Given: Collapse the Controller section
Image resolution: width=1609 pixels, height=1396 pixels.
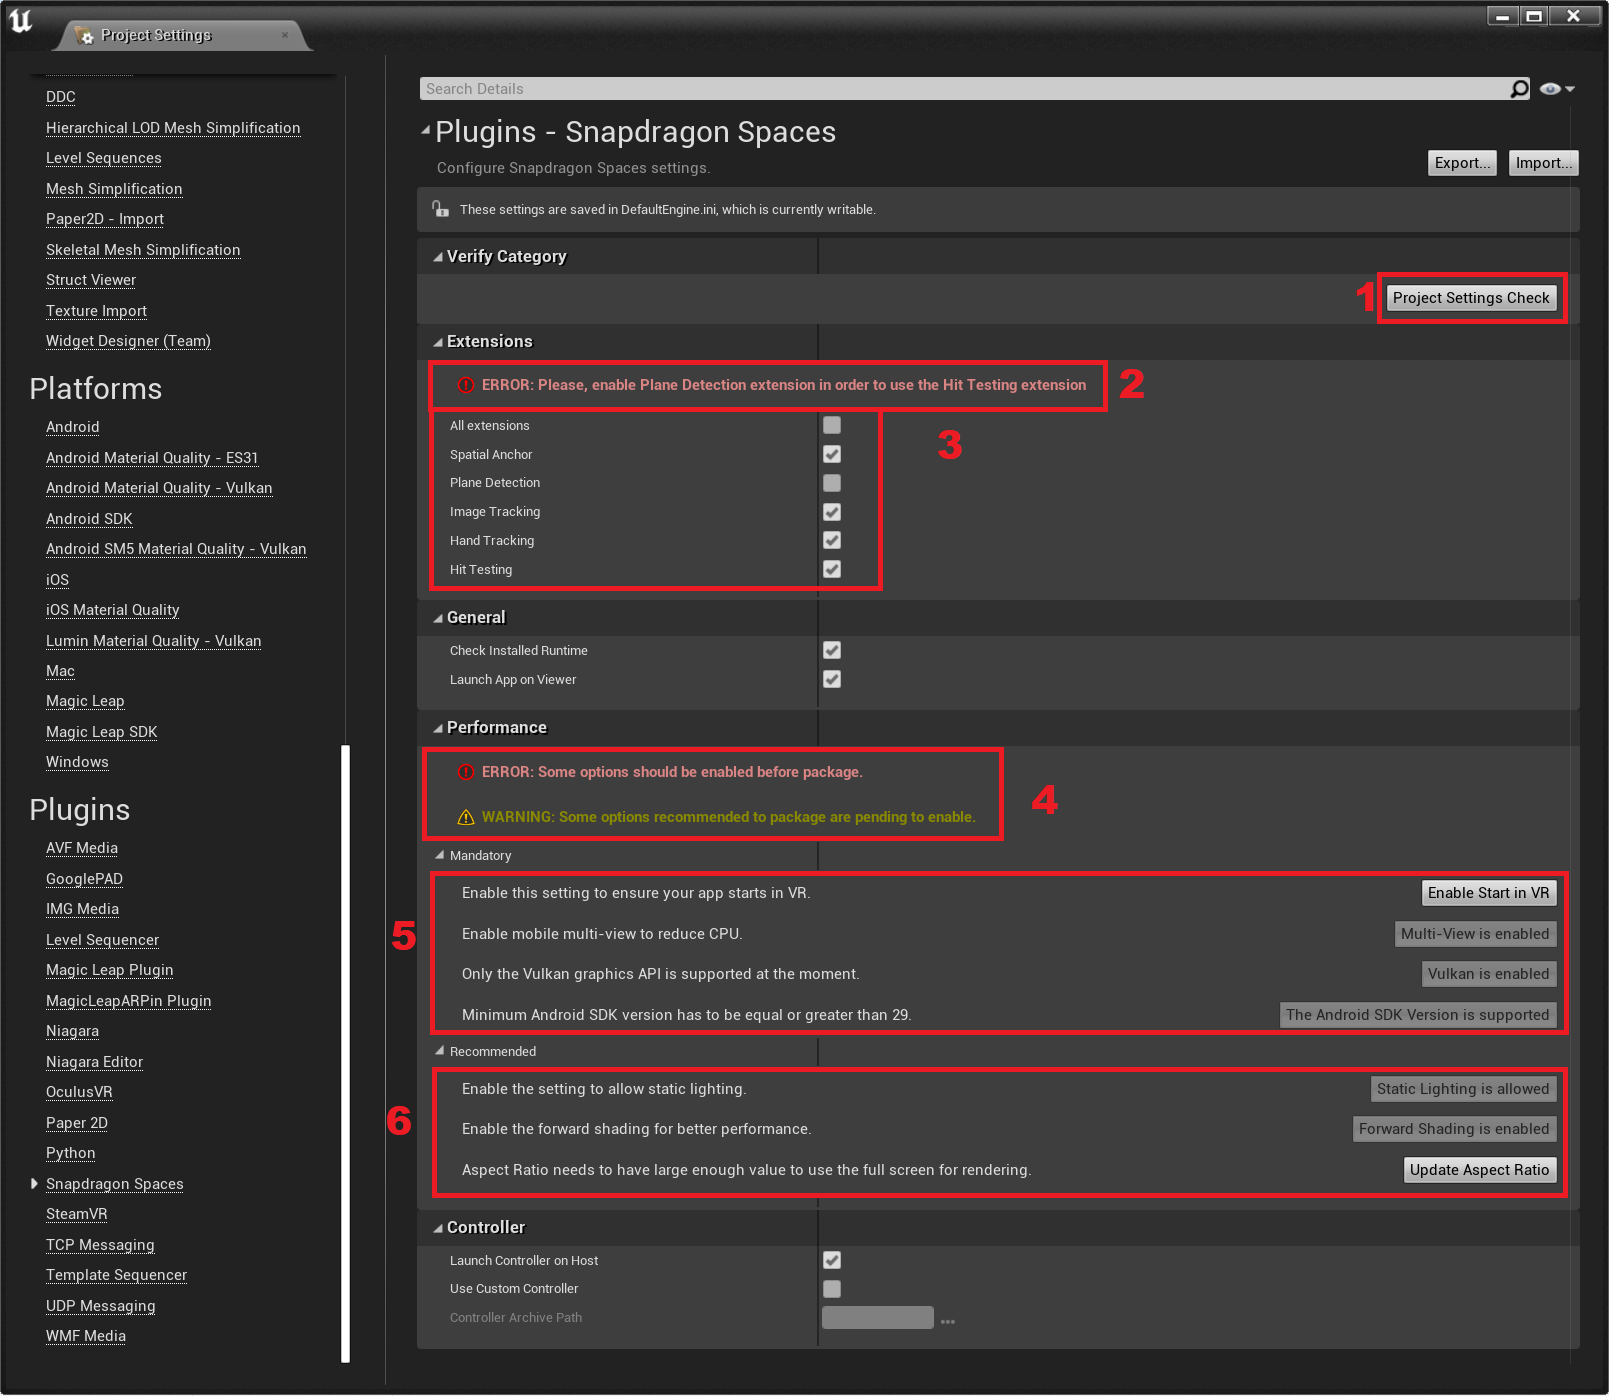Looking at the screenshot, I should [x=438, y=1228].
